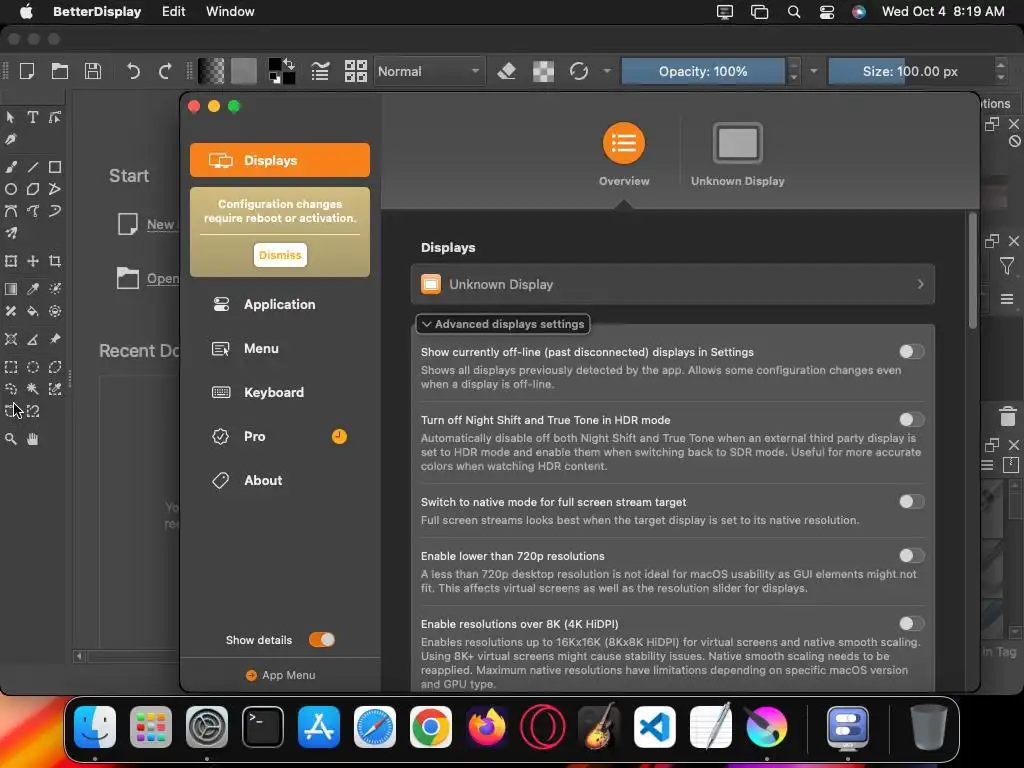Click the reload brush preset icon
1024x768 pixels.
pyautogui.click(x=579, y=71)
